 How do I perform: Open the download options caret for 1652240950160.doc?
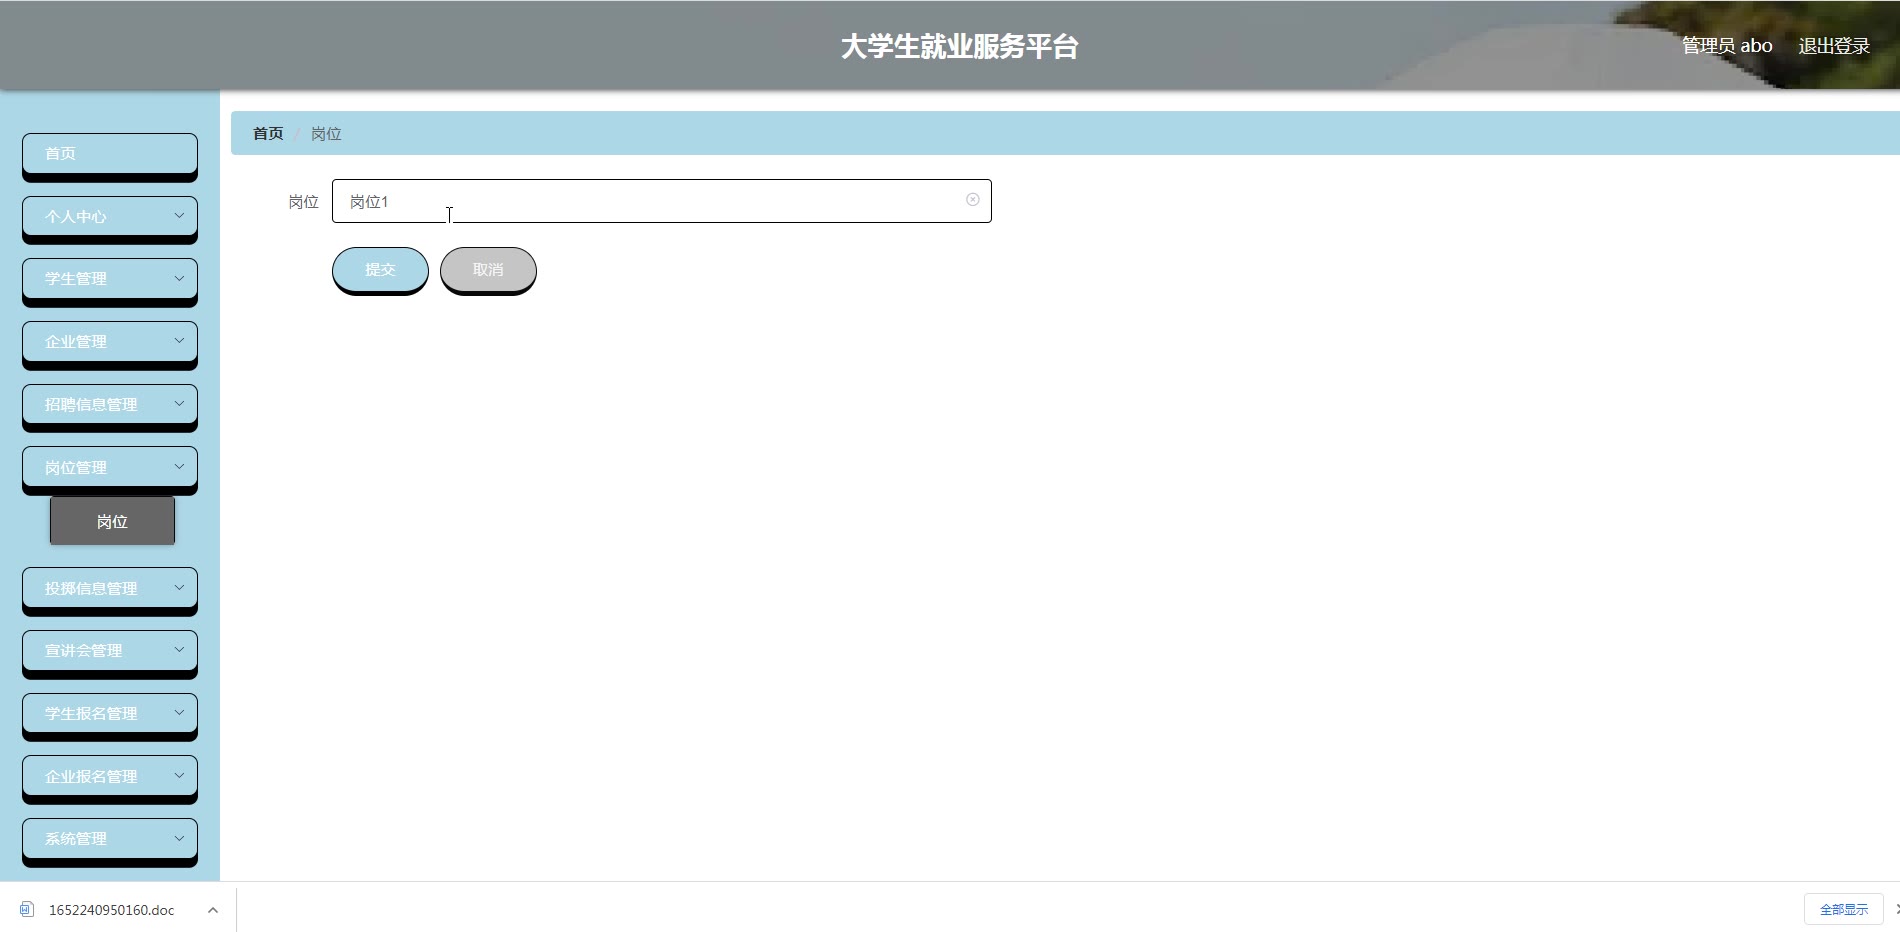(212, 910)
